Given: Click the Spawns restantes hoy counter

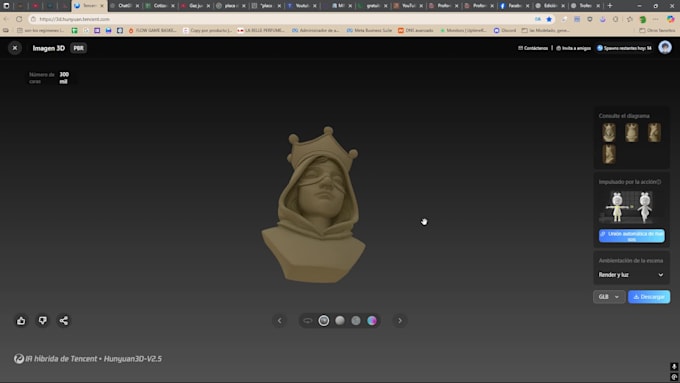Looking at the screenshot, I should pos(624,48).
